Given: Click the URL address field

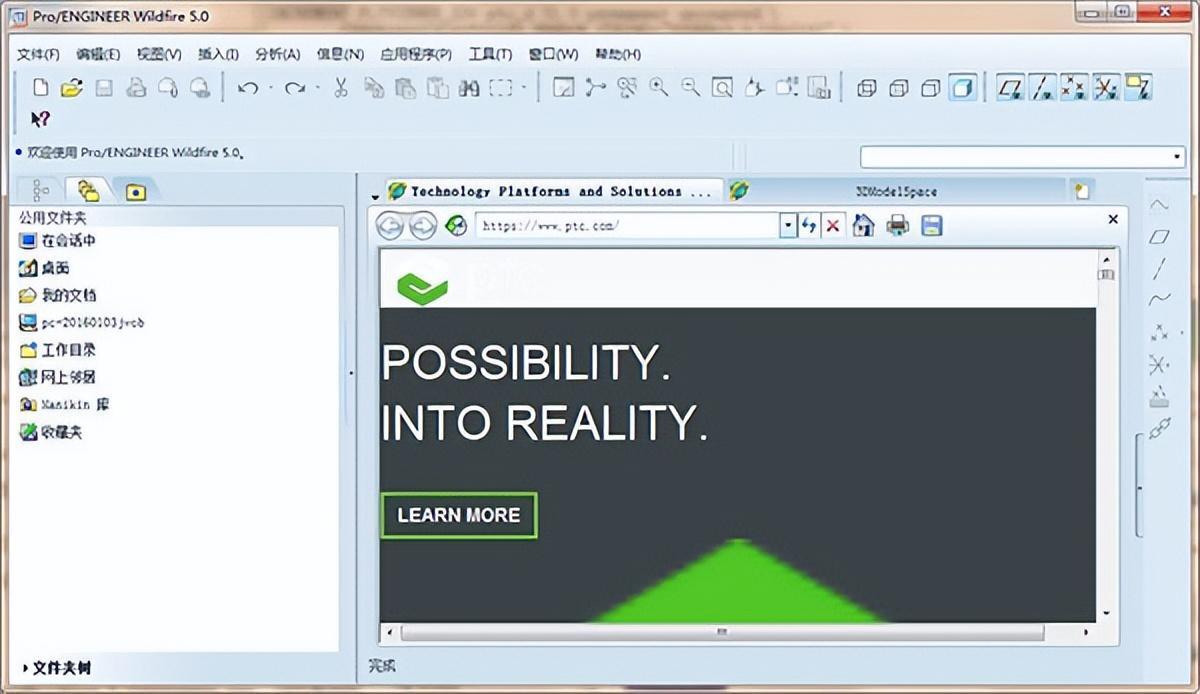Looking at the screenshot, I should [628, 226].
